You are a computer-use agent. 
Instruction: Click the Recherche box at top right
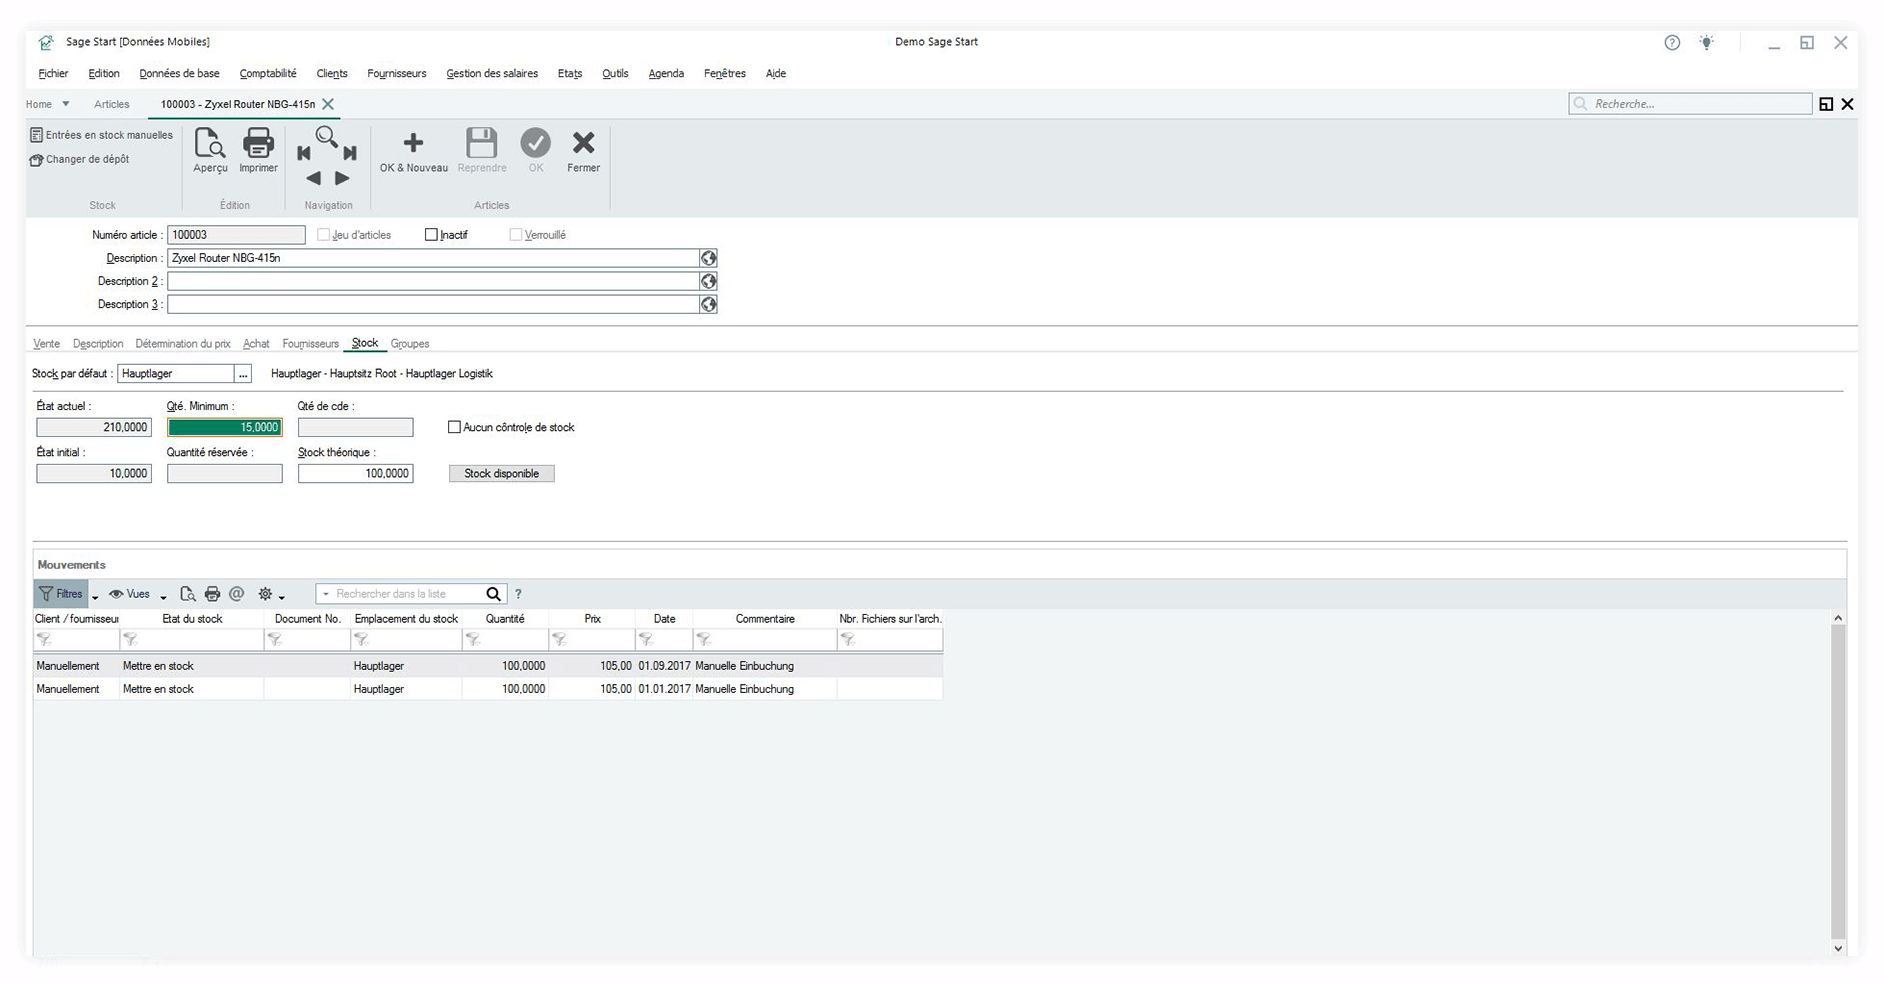[1690, 104]
